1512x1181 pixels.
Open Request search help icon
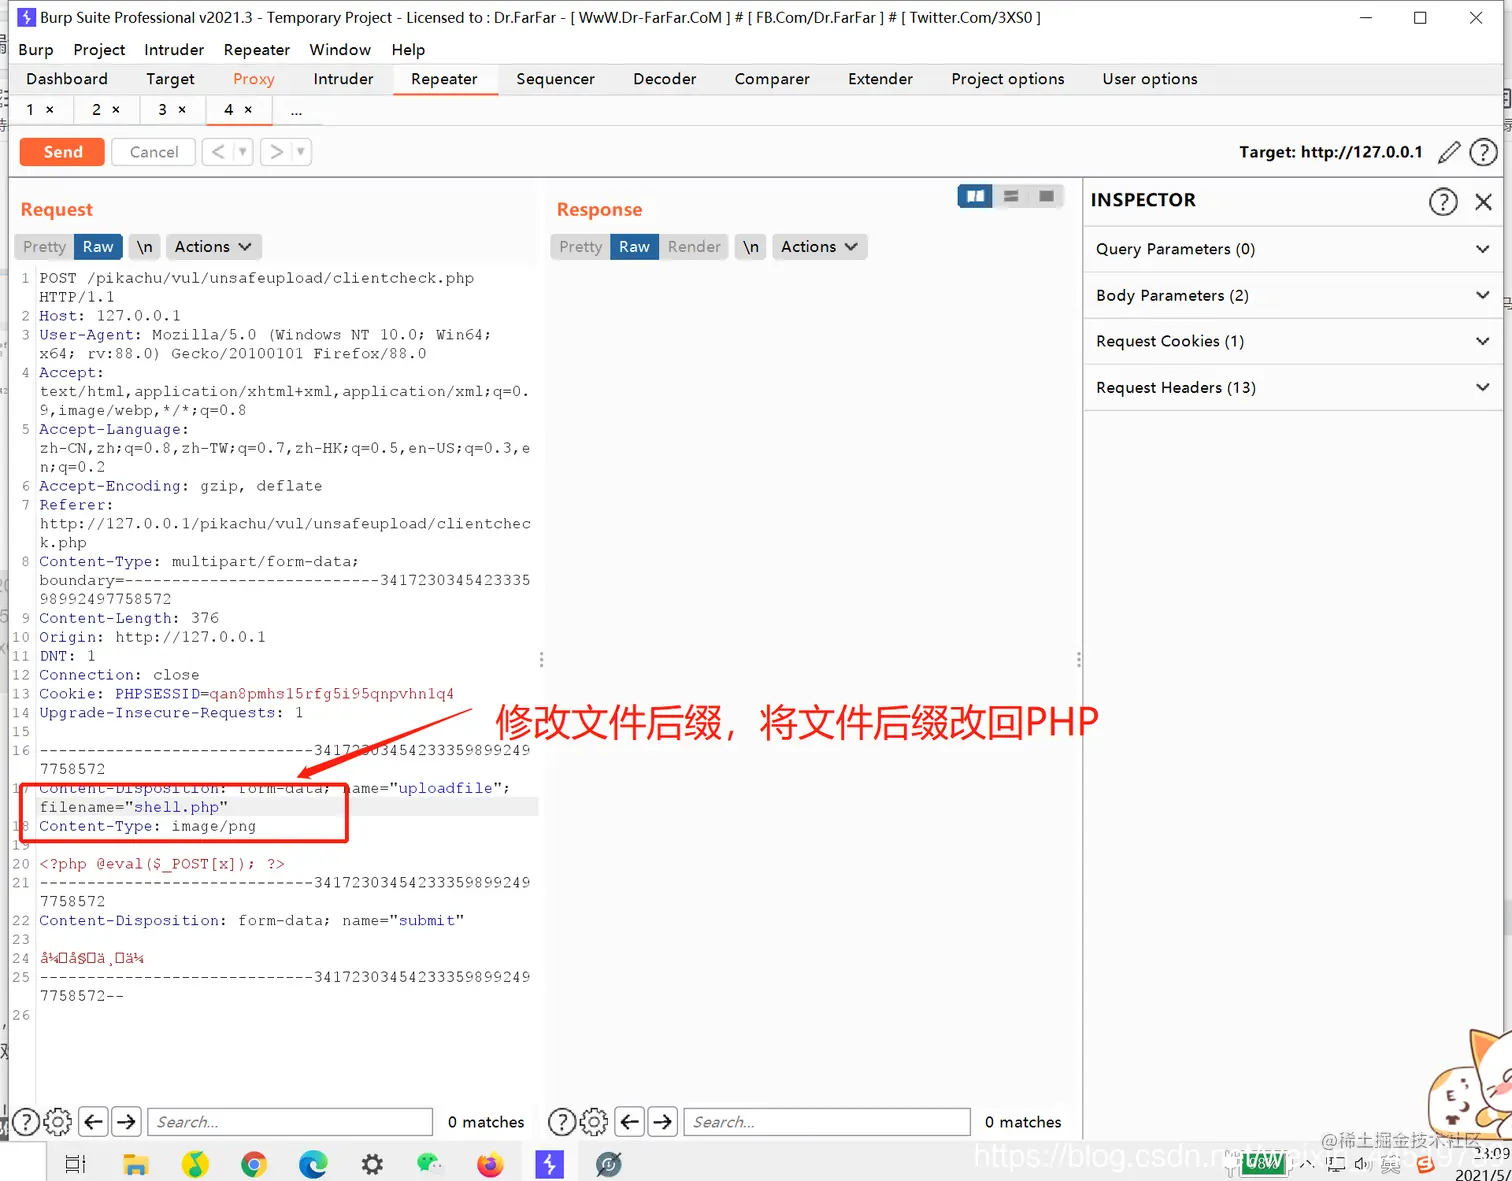click(x=26, y=1122)
